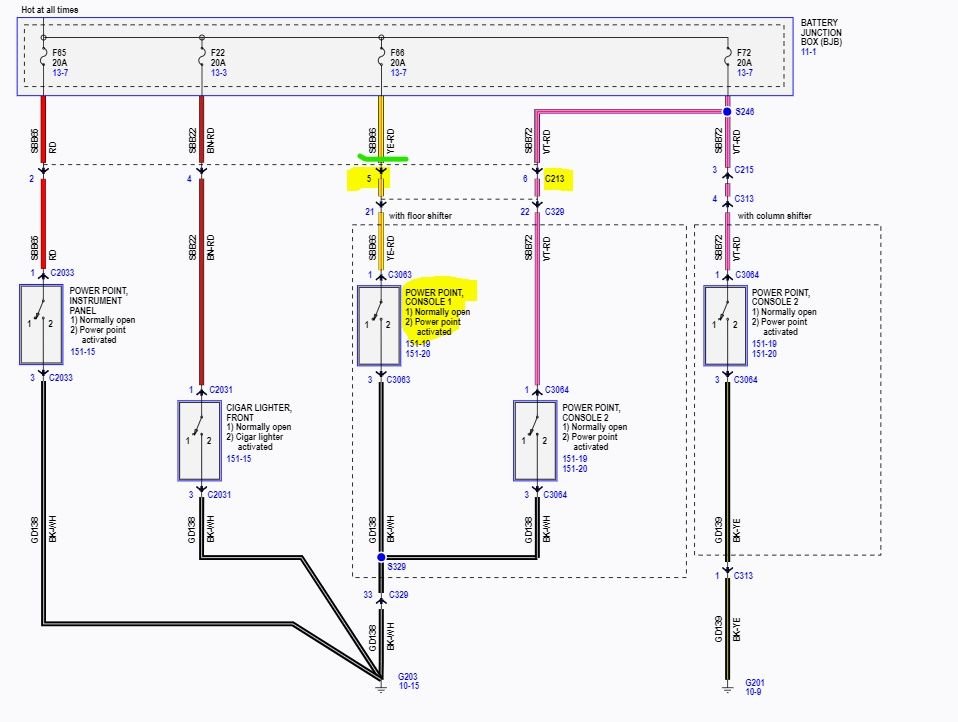958x722 pixels.
Task: Click the F65 20A fuse symbol
Action: point(43,58)
